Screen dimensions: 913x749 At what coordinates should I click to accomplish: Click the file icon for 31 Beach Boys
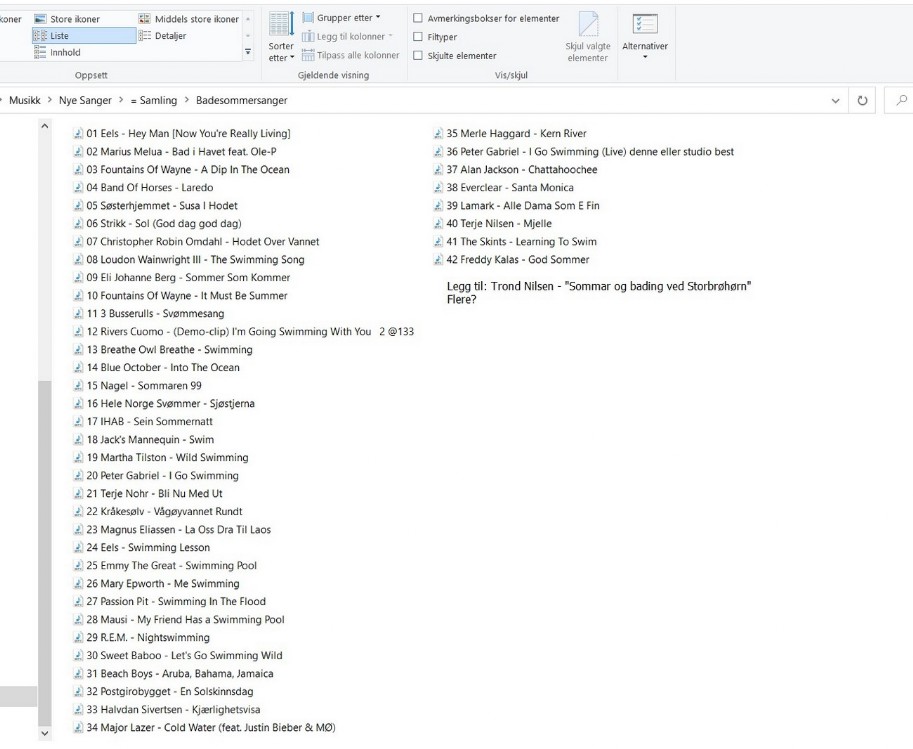click(78, 674)
